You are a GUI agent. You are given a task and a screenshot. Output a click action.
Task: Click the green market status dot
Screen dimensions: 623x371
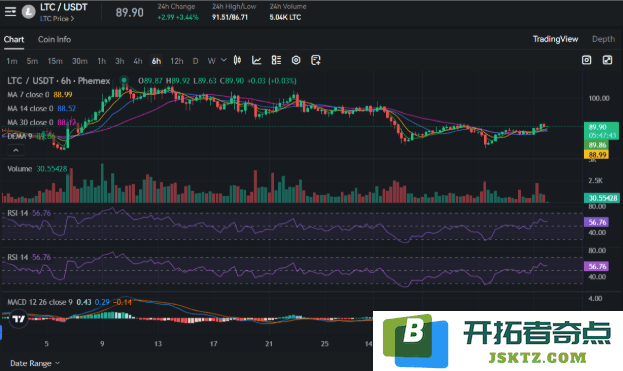coord(124,80)
